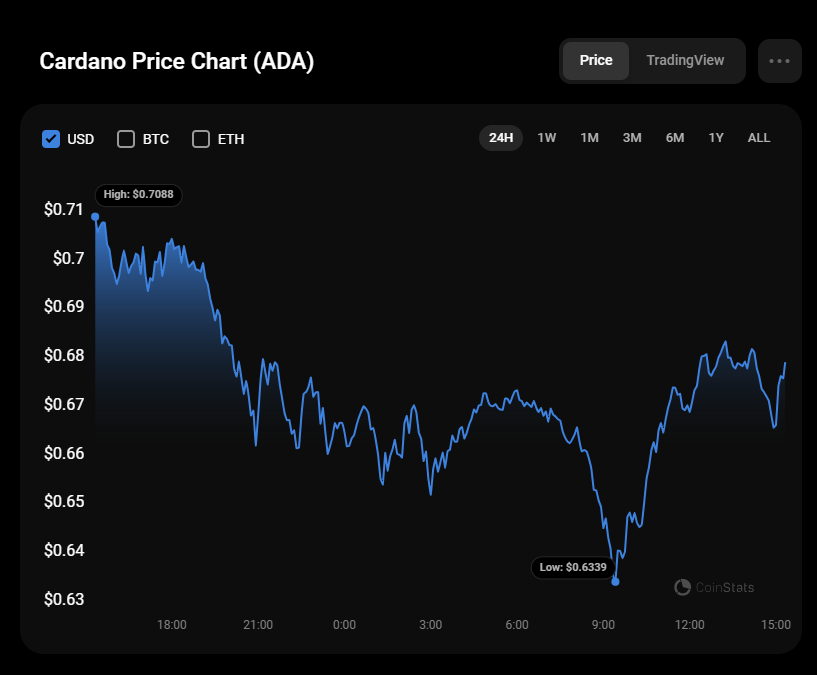Select the 3M time range
Image resolution: width=817 pixels, height=675 pixels.
[632, 138]
